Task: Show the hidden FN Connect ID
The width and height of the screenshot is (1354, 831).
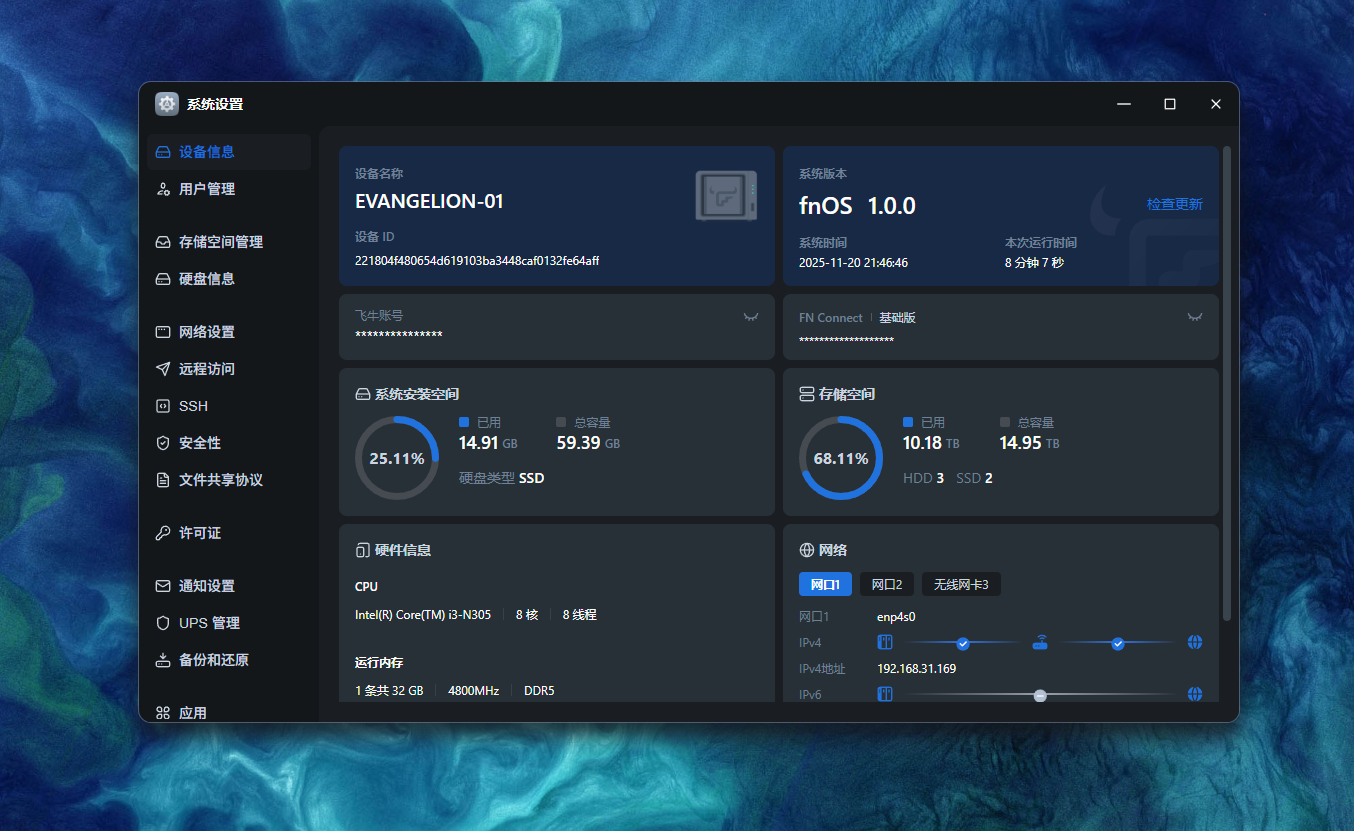Action: [x=1194, y=317]
